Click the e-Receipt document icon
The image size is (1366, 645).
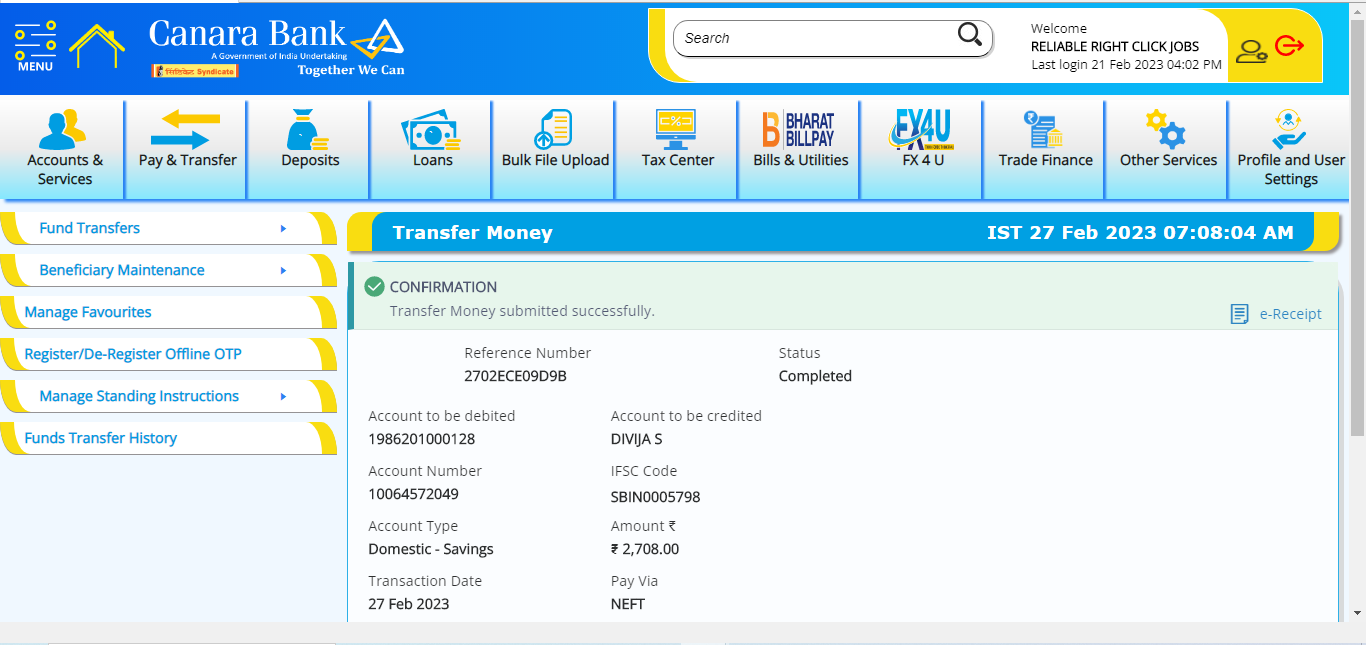pyautogui.click(x=1239, y=314)
